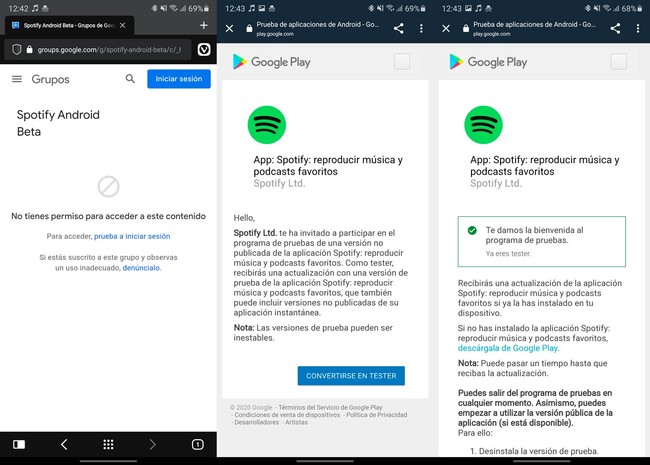650x465 pixels.
Task: Open the Artistas footer link
Action: click(x=296, y=422)
